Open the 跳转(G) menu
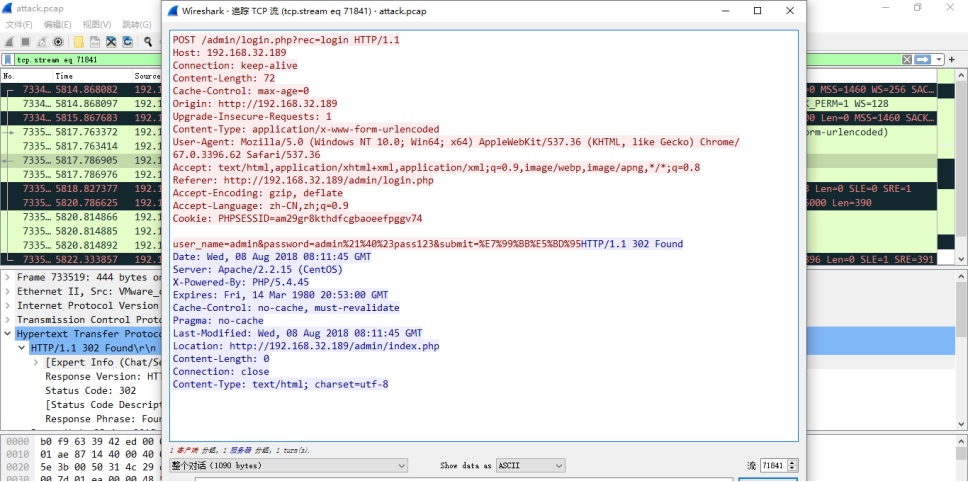The width and height of the screenshot is (969, 482). click(137, 25)
